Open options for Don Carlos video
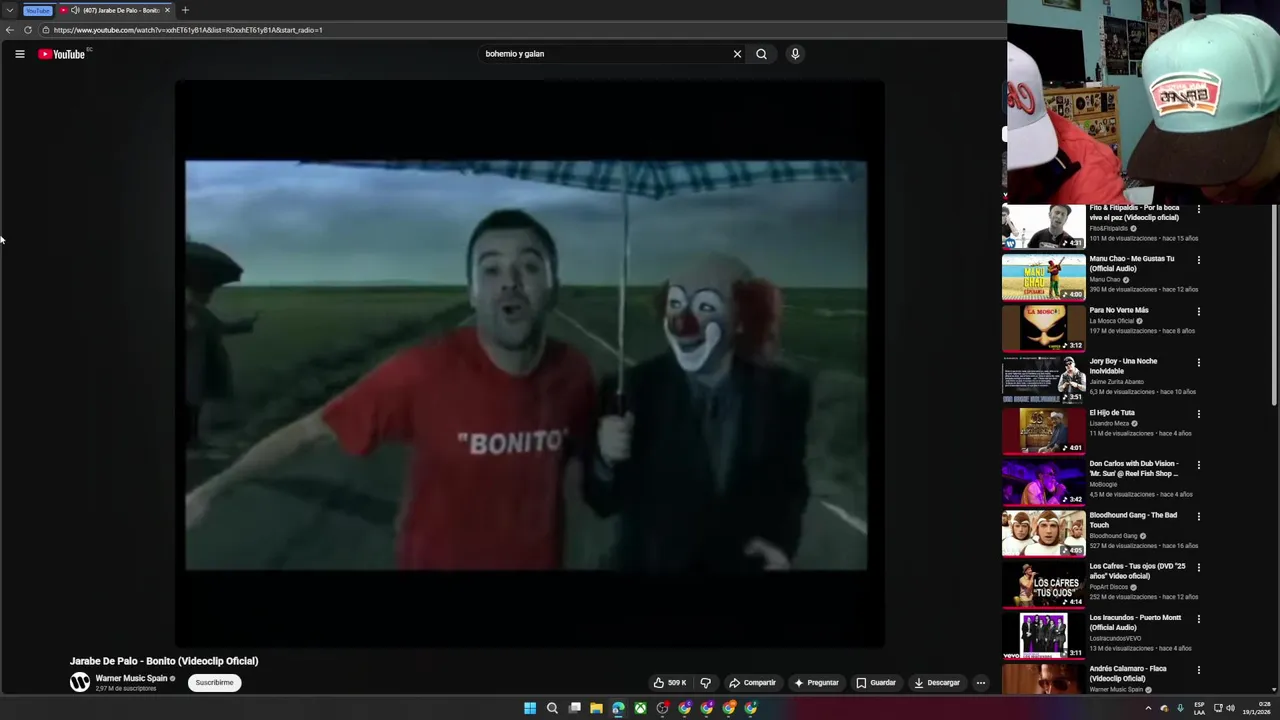 pyautogui.click(x=1198, y=465)
